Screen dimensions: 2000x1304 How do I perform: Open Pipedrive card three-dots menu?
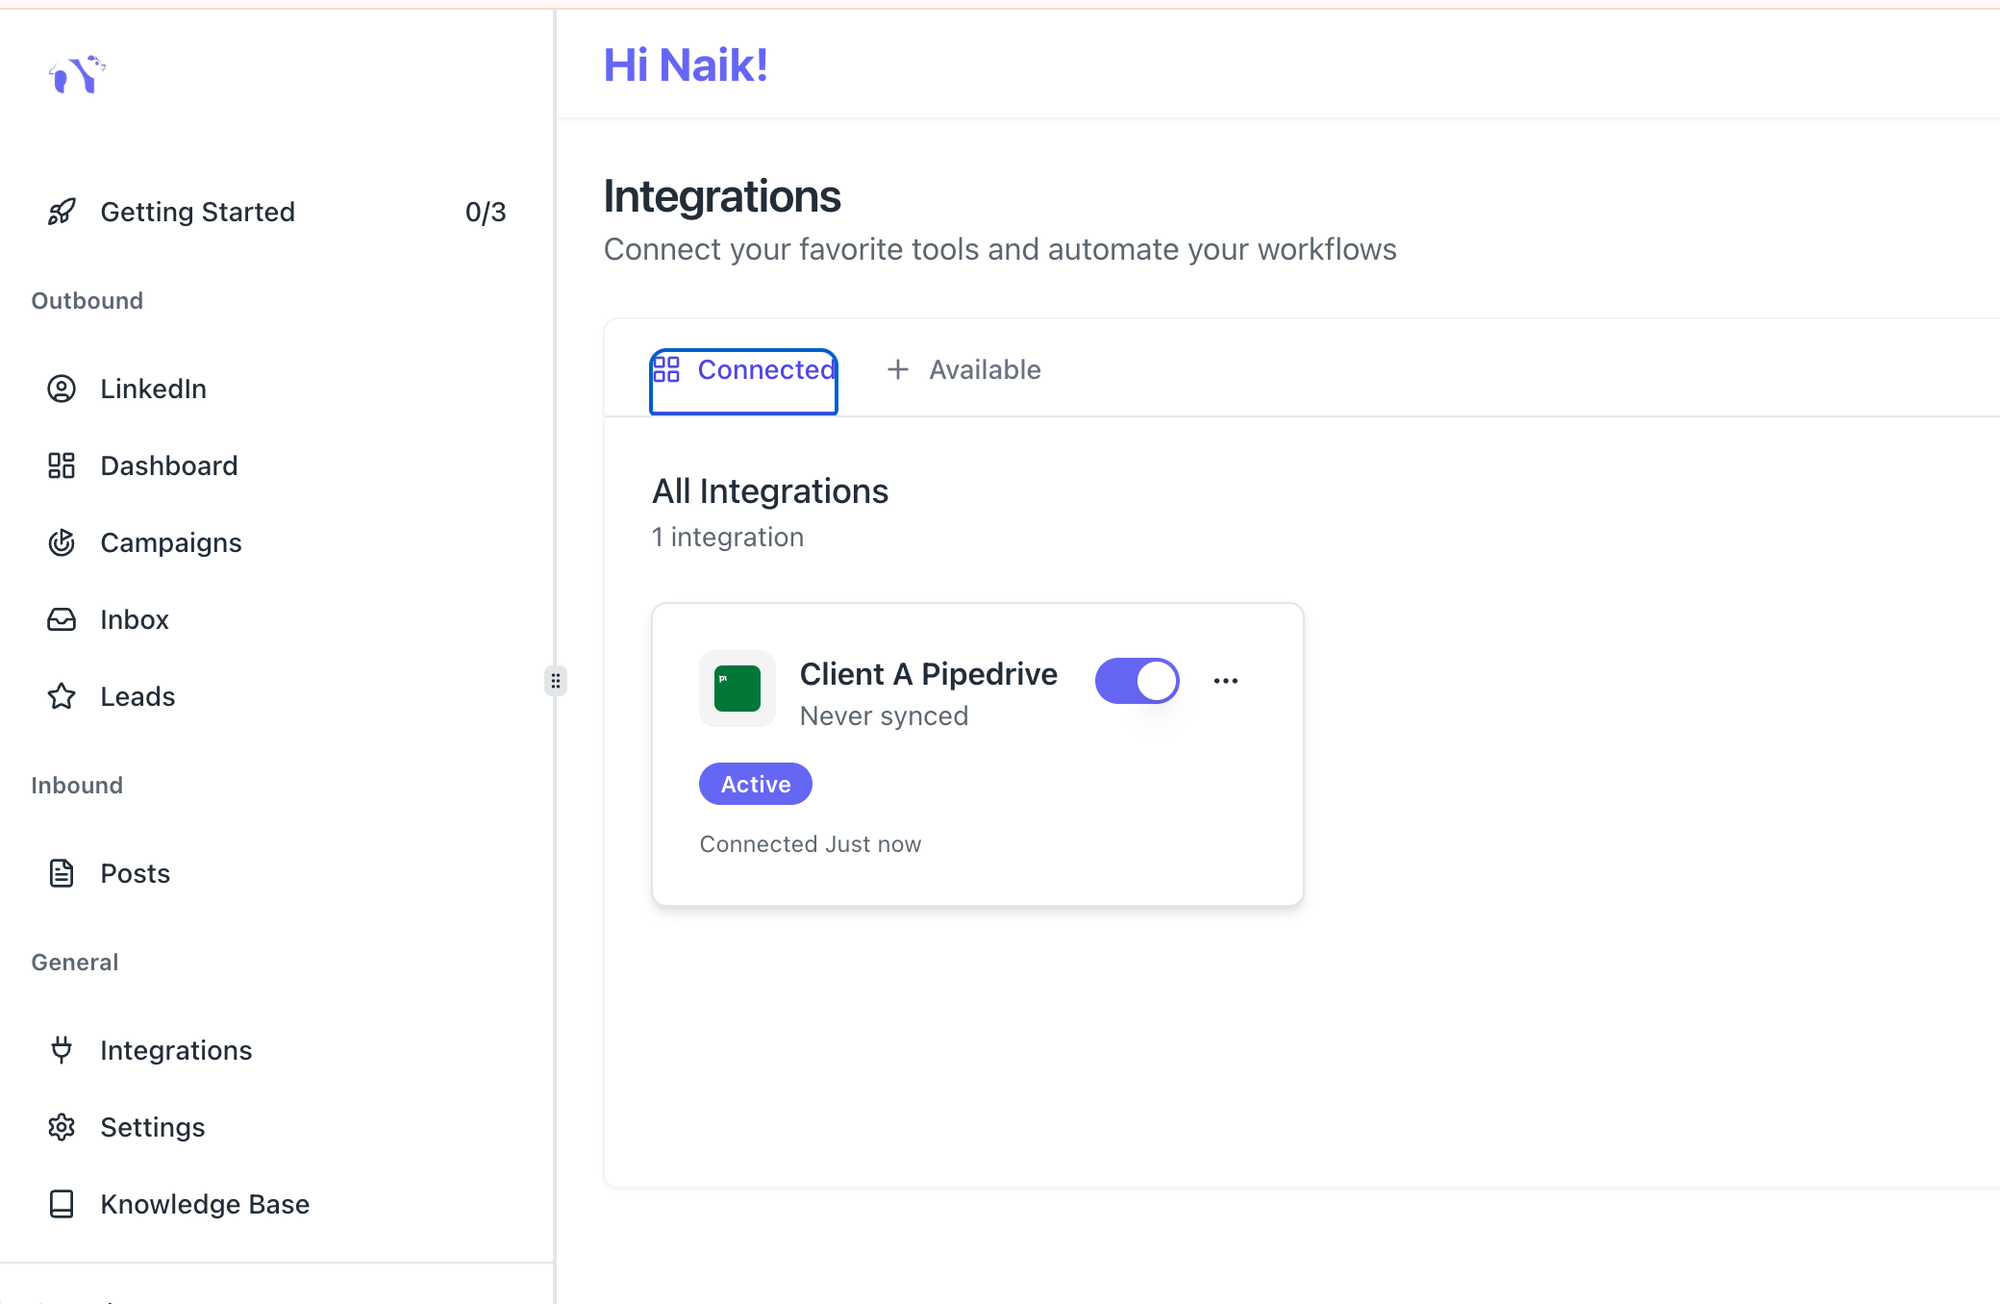pyautogui.click(x=1225, y=681)
